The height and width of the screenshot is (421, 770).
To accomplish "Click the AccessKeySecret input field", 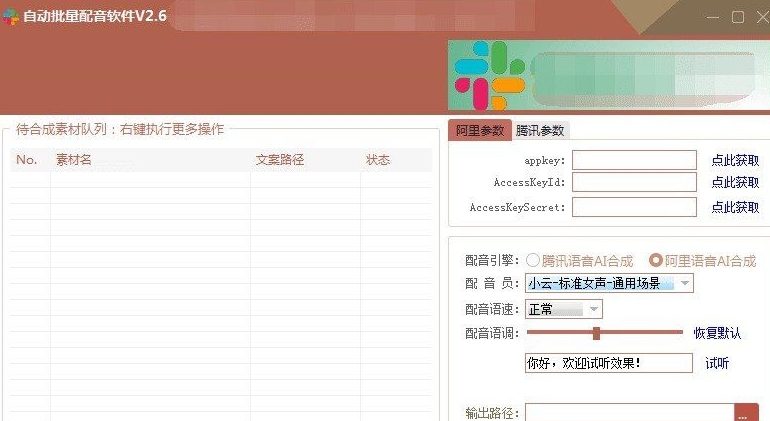I will [x=634, y=207].
